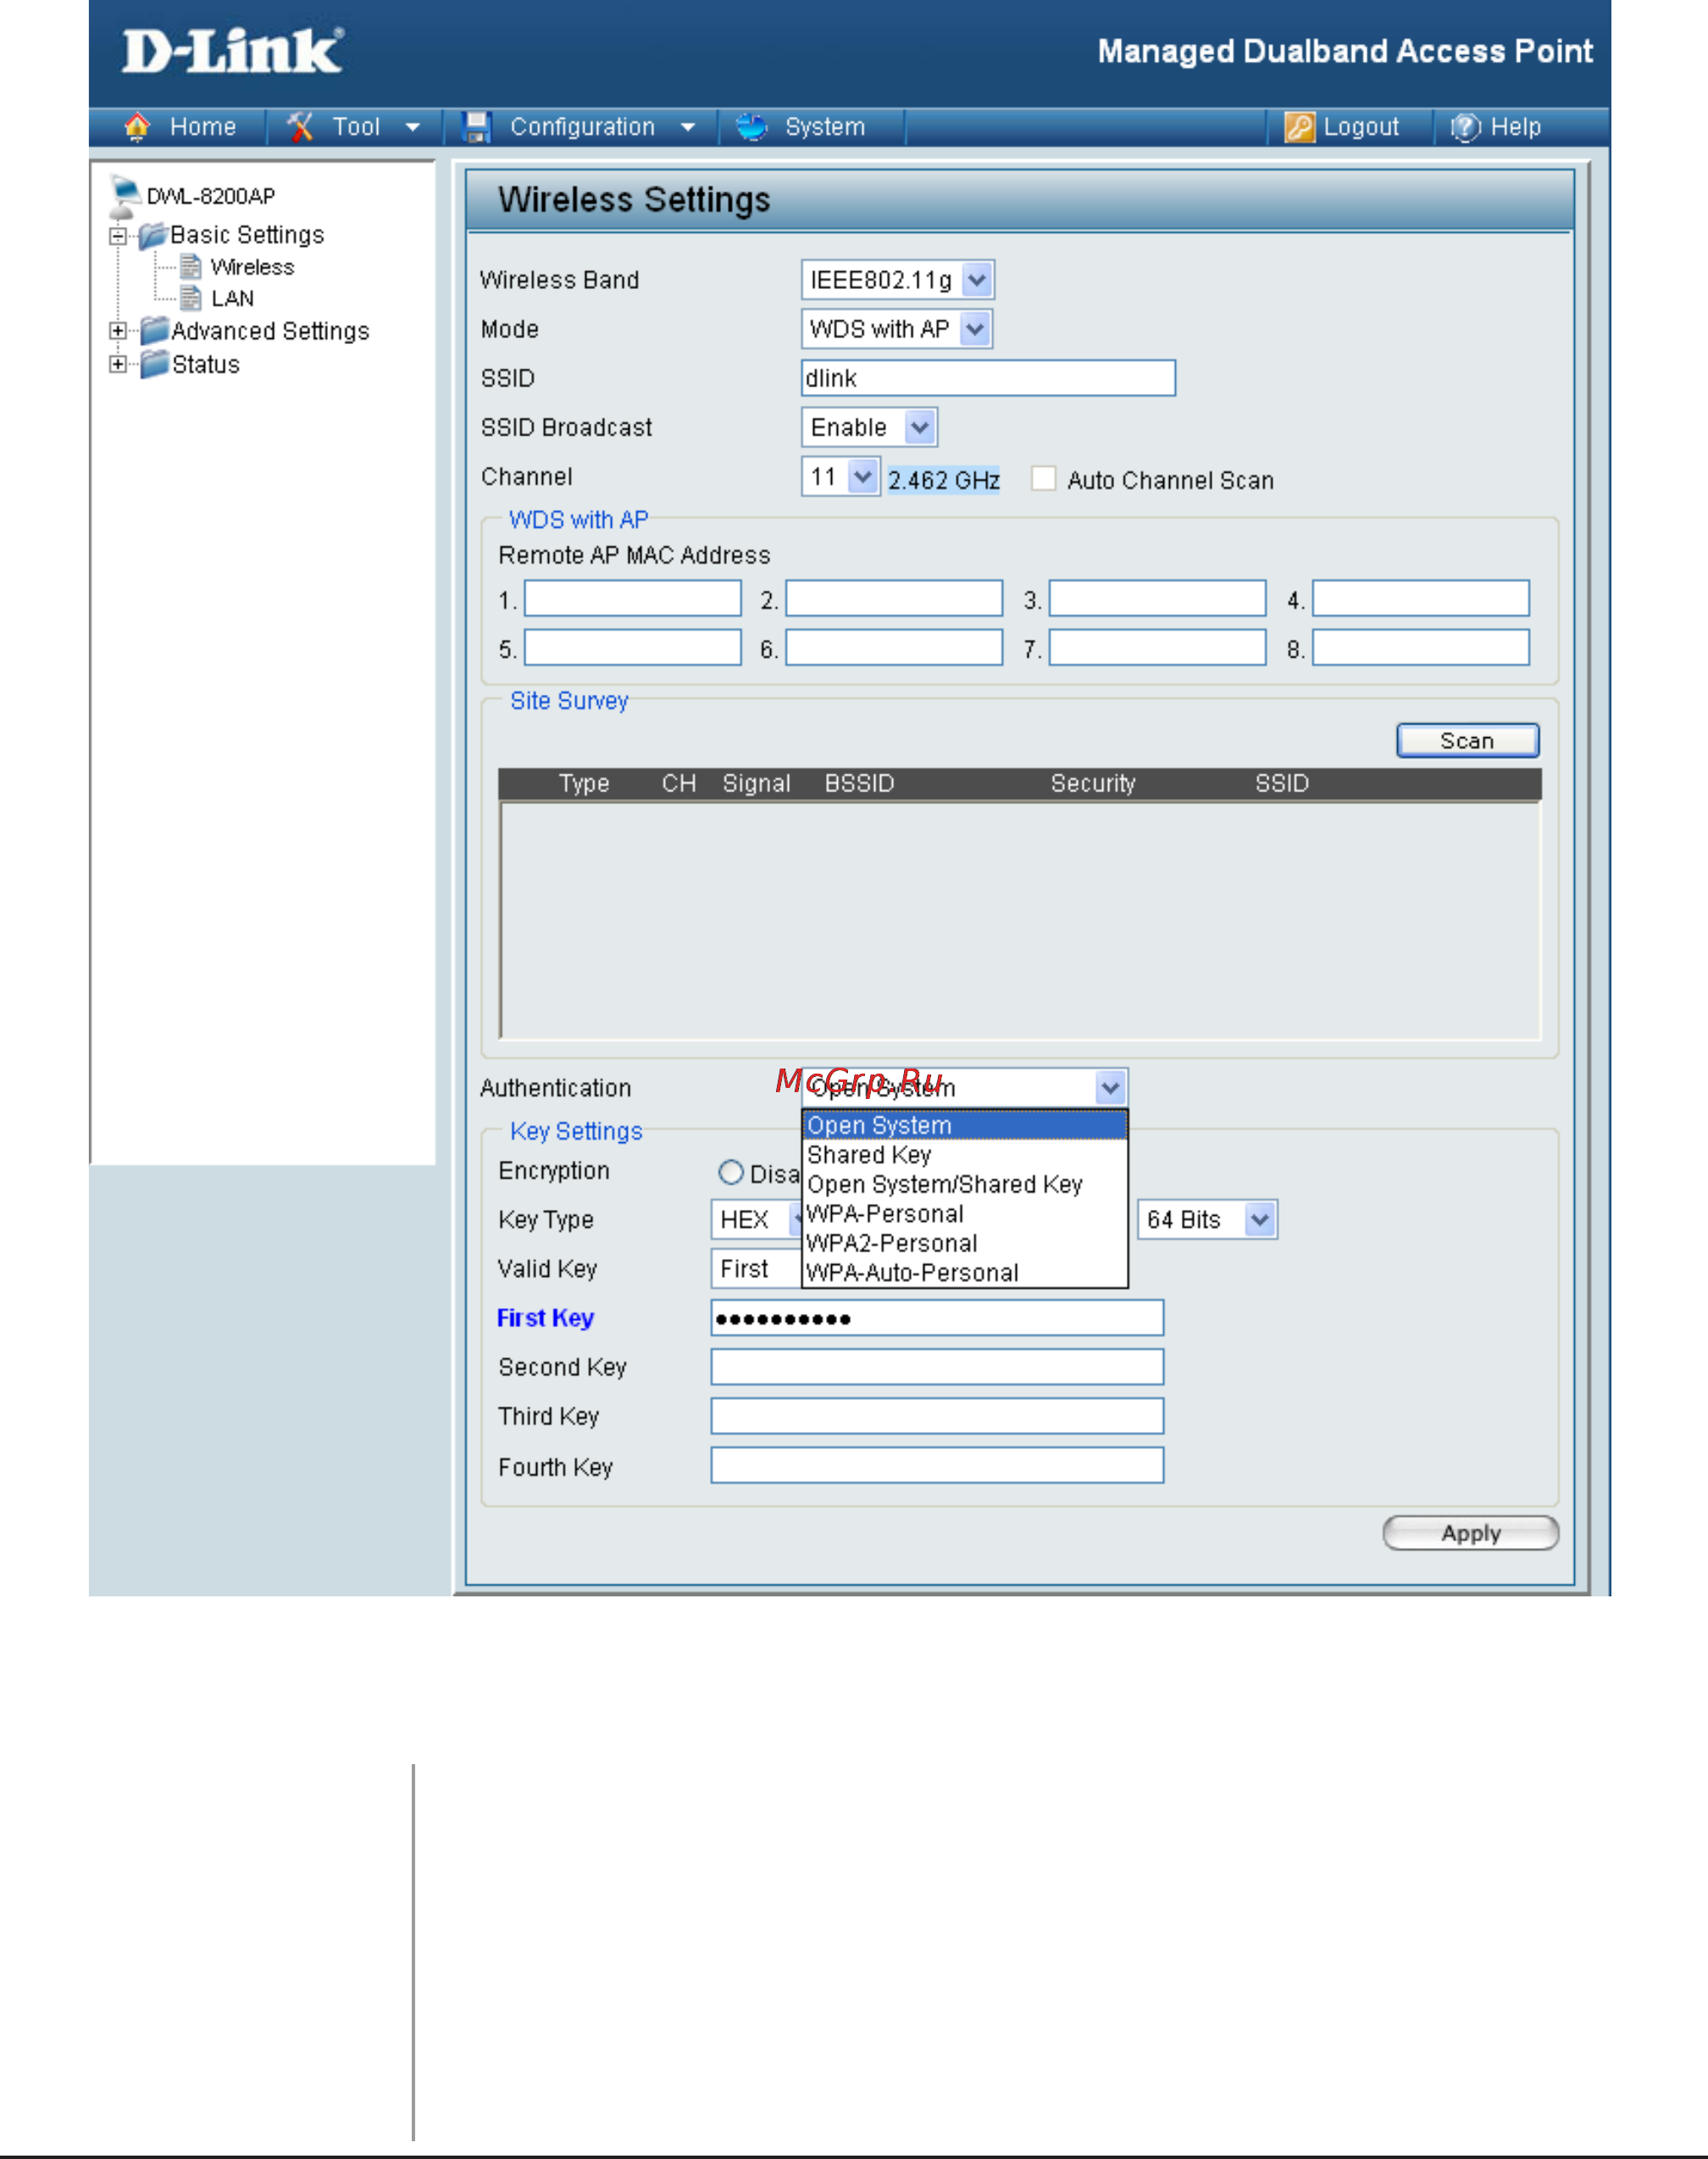Collapse the Basic Settings tree node
The width and height of the screenshot is (1708, 2159).
pyautogui.click(x=118, y=237)
